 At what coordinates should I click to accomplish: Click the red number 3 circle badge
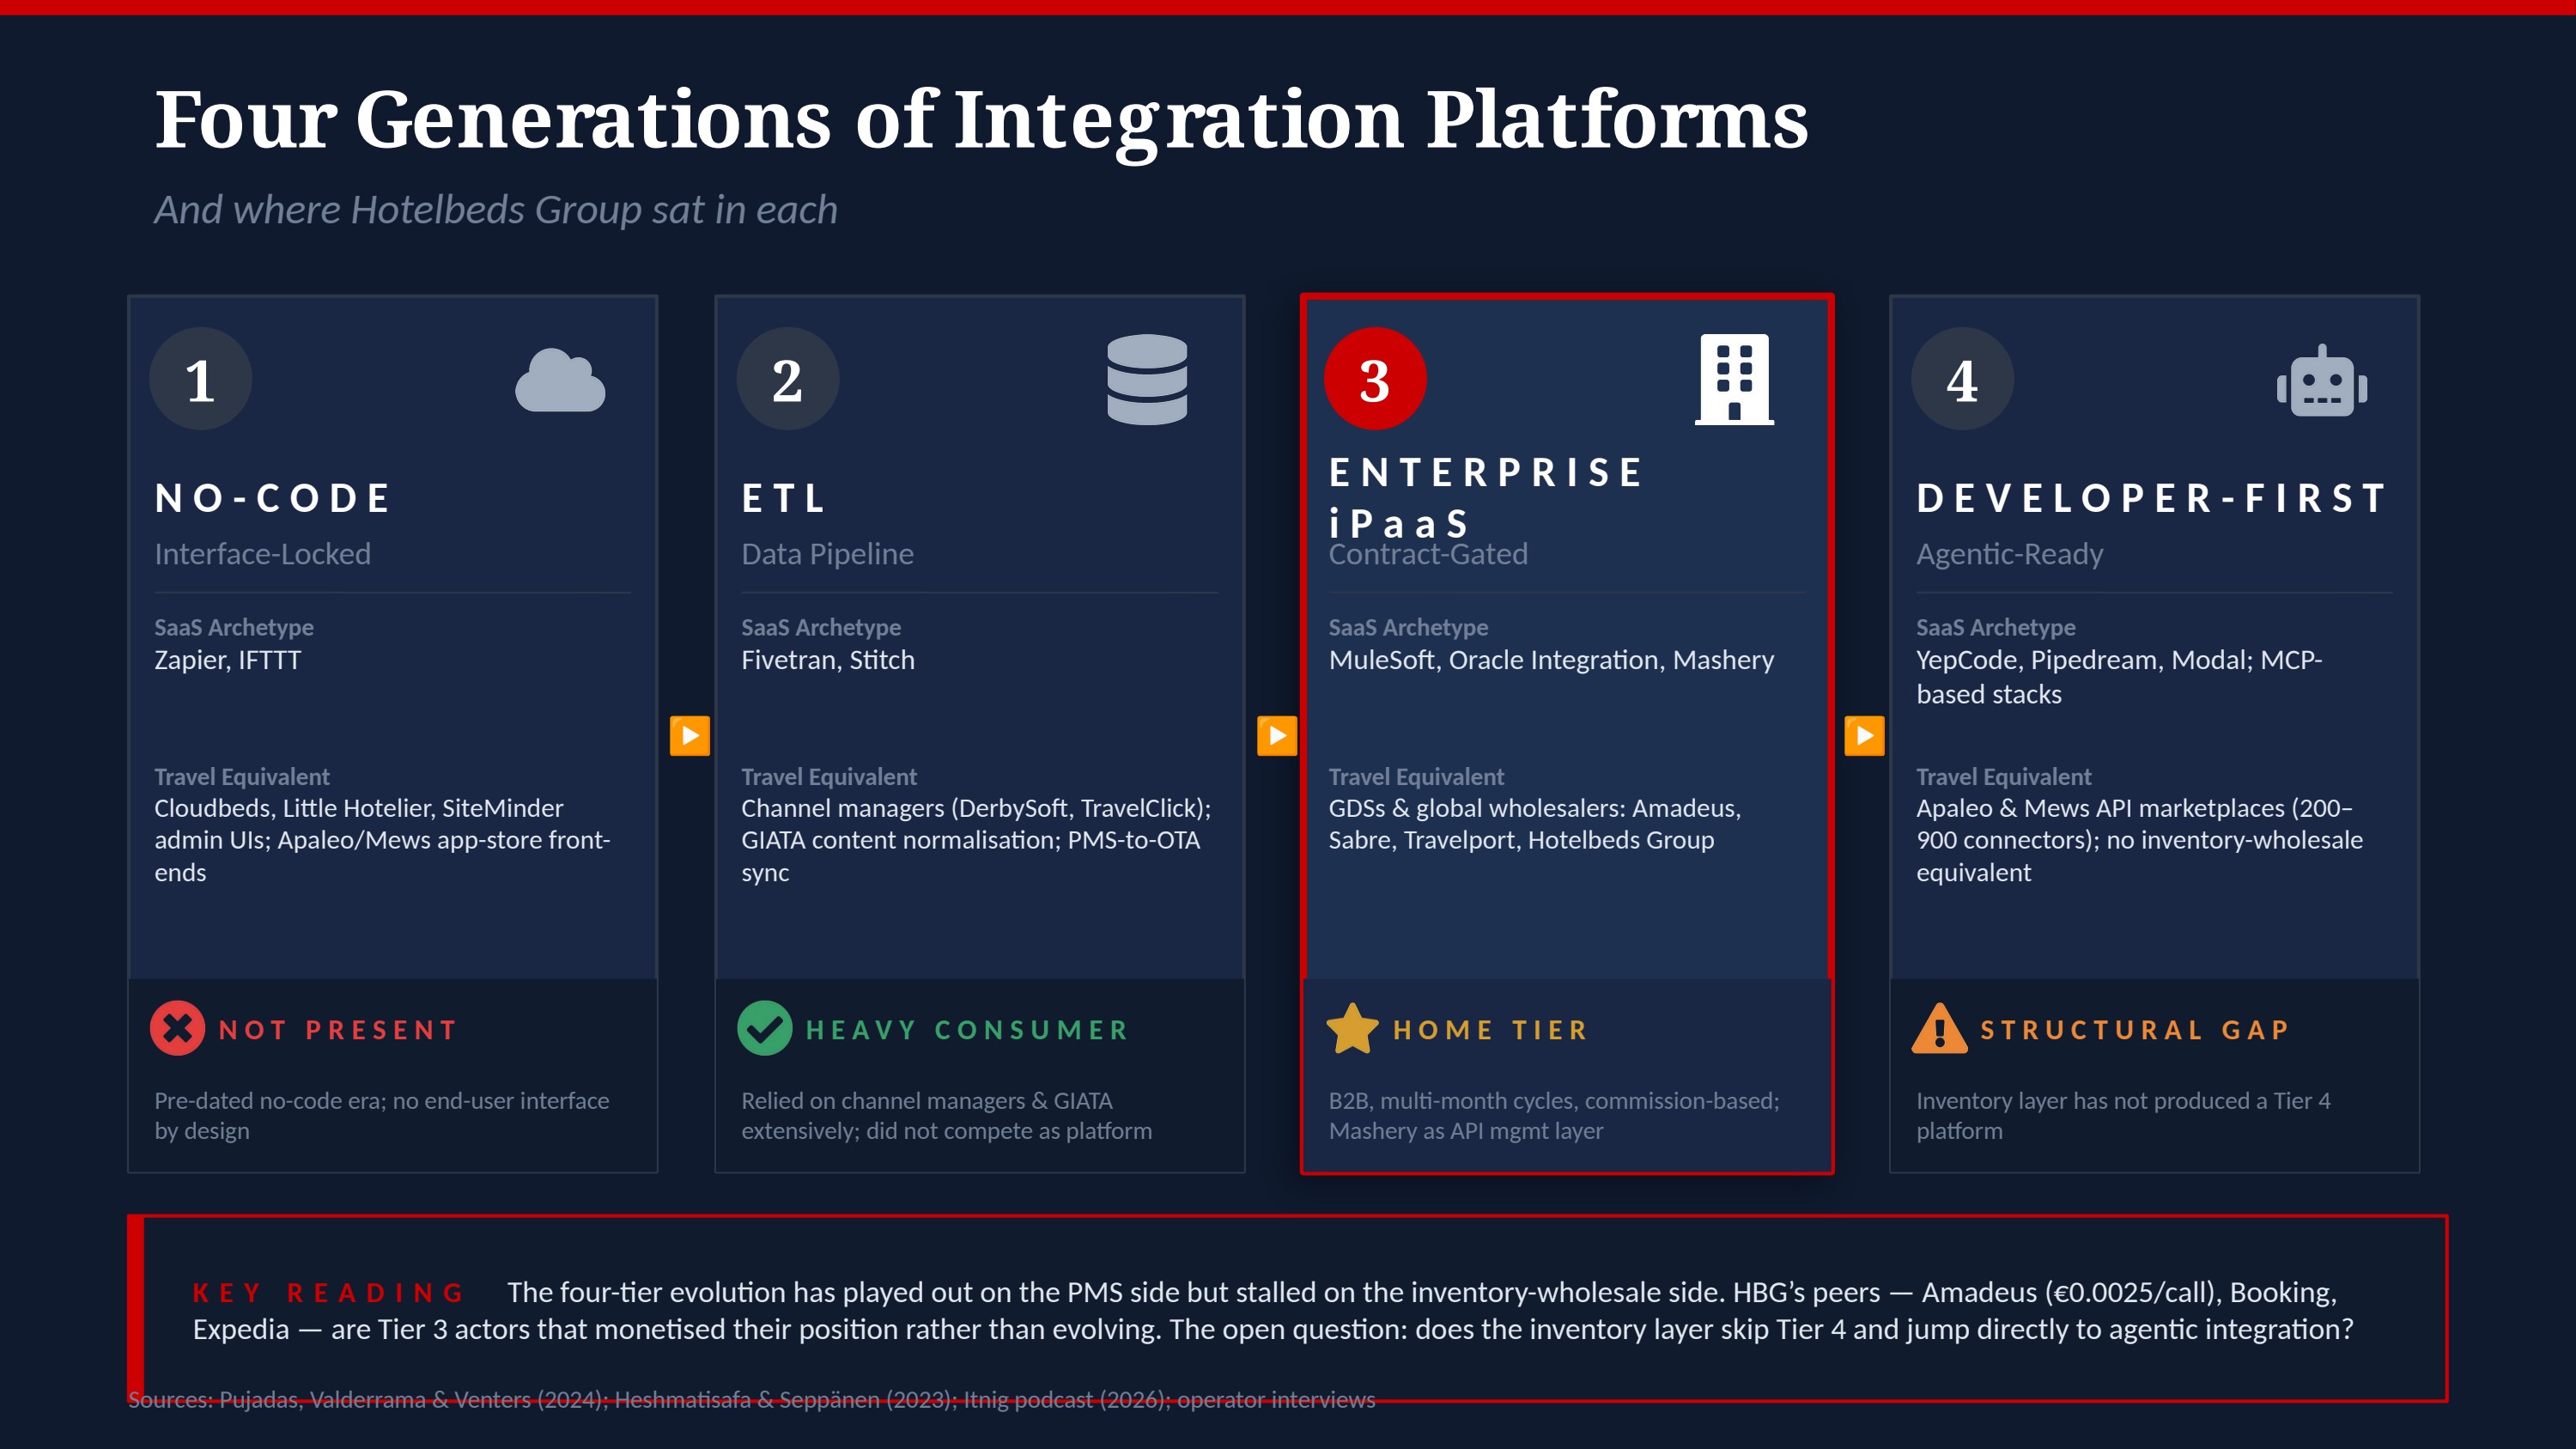coord(1374,379)
